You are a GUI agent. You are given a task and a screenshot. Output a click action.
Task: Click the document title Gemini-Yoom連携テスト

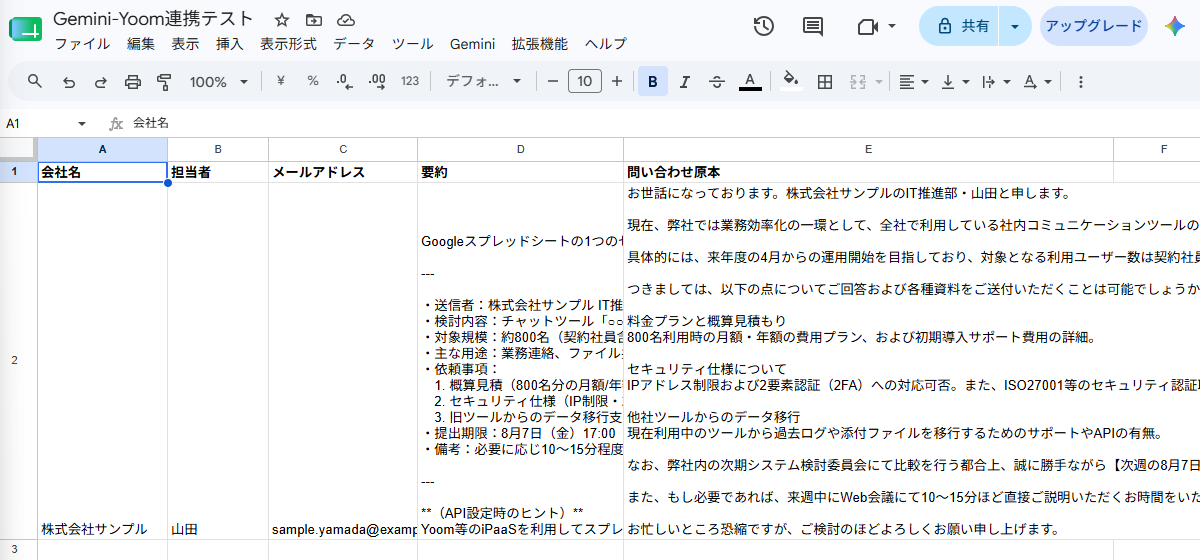153,19
